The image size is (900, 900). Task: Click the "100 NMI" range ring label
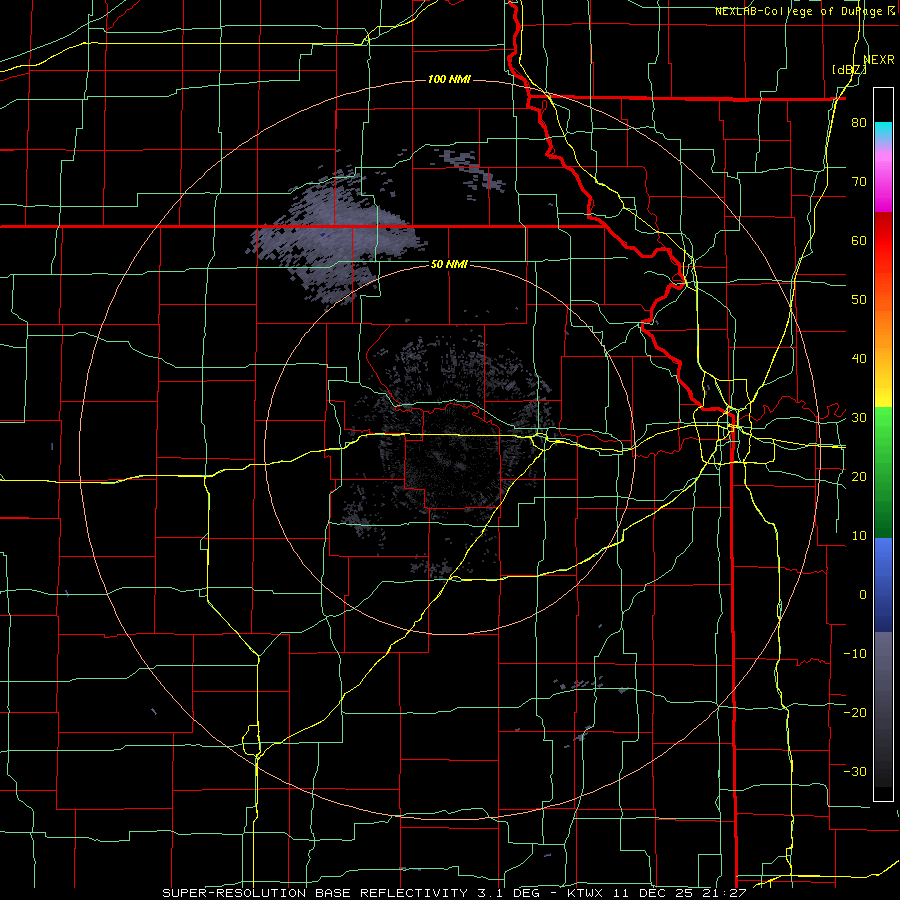[x=449, y=79]
